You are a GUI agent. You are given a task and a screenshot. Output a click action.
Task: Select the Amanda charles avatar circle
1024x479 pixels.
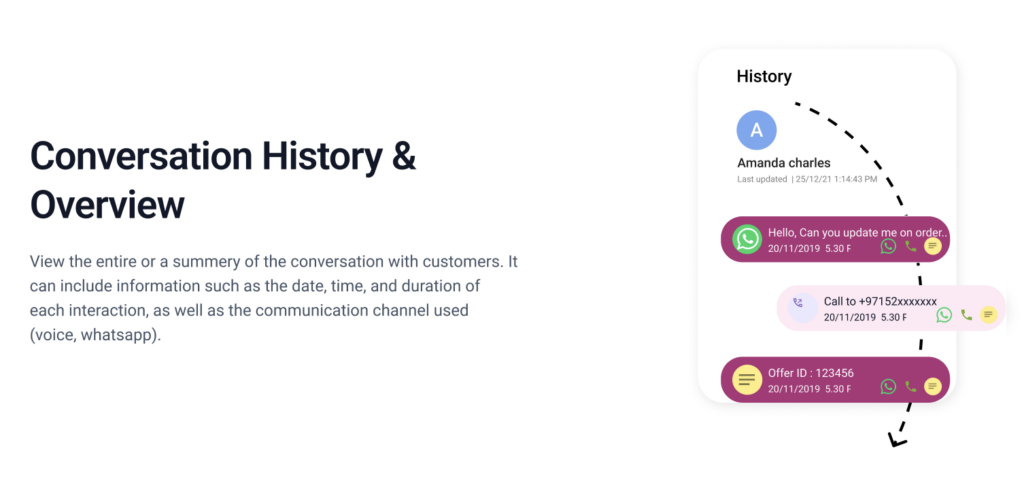click(756, 130)
